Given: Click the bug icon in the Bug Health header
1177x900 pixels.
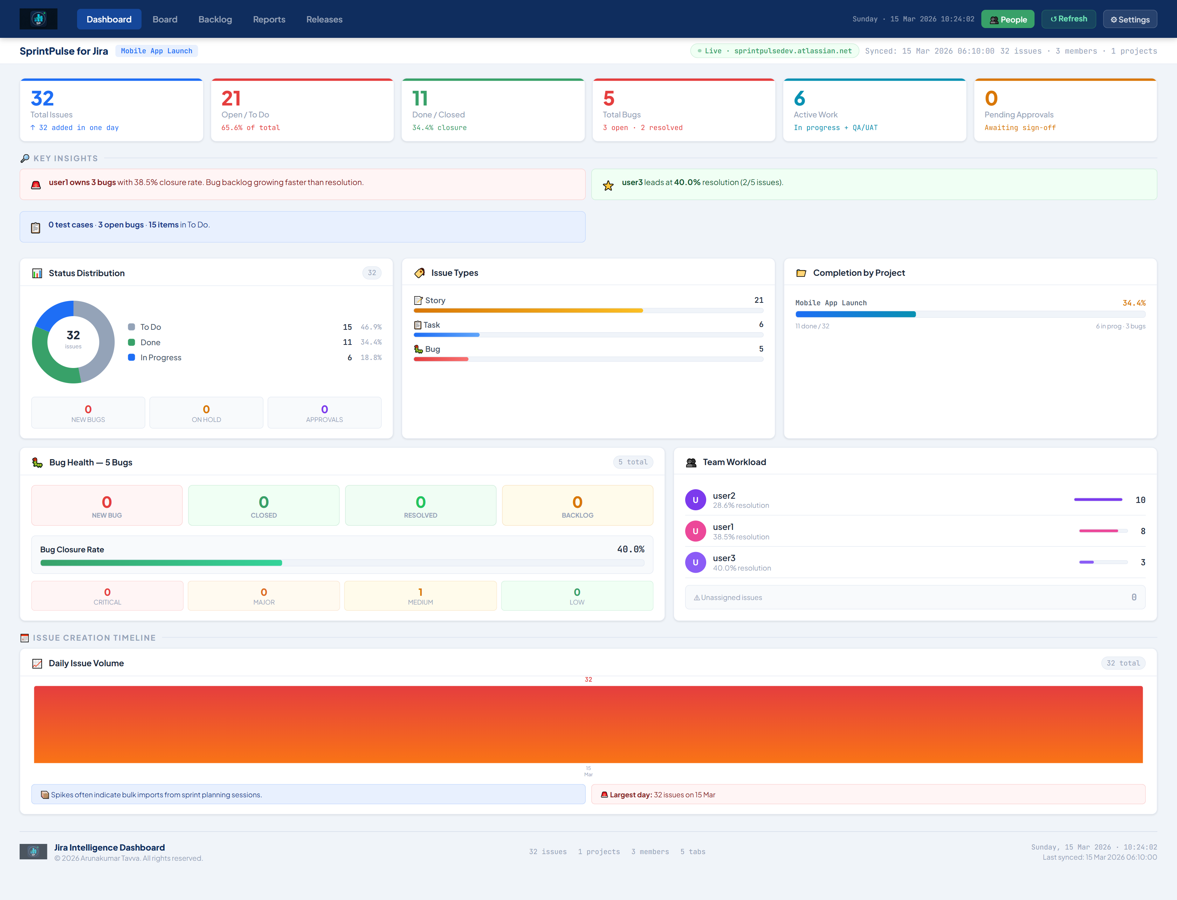Looking at the screenshot, I should [x=35, y=462].
